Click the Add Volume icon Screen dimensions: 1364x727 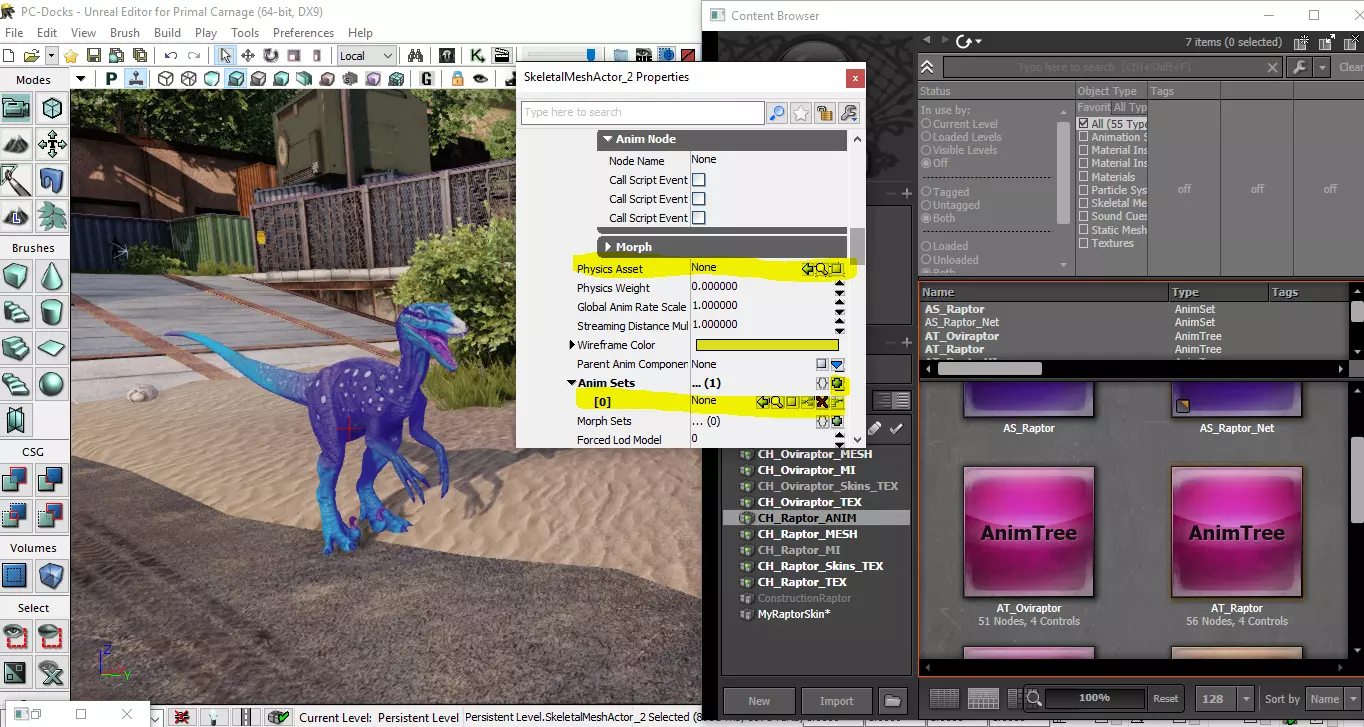click(x=52, y=575)
